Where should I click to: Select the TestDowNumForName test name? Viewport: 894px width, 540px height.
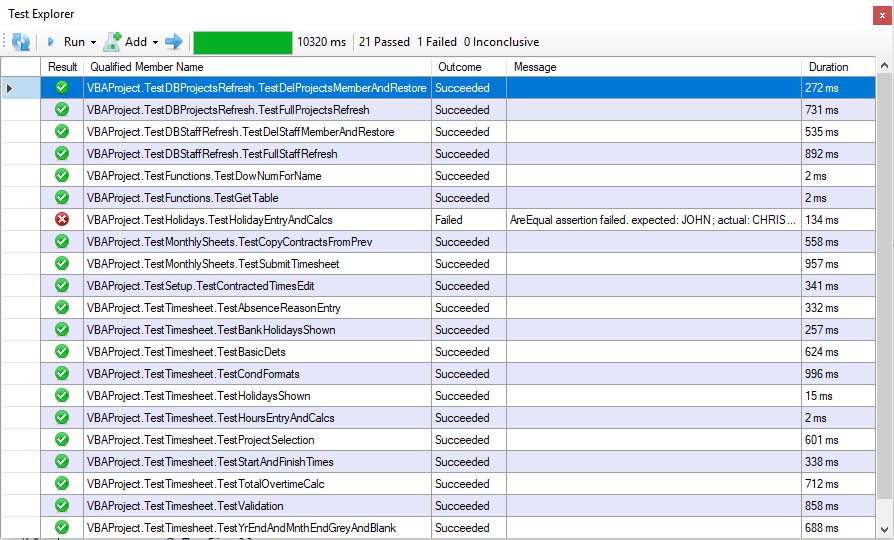point(204,176)
